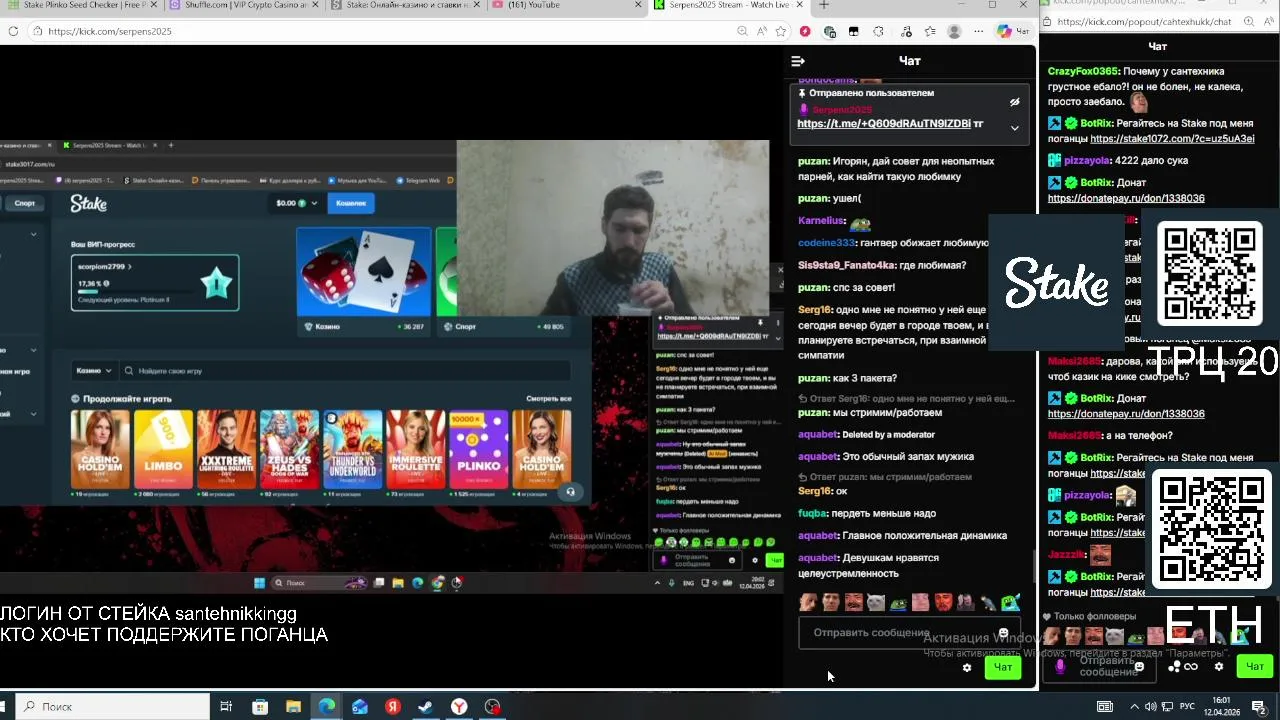Open Казино category dropdown in streamed Stake page

[95, 371]
